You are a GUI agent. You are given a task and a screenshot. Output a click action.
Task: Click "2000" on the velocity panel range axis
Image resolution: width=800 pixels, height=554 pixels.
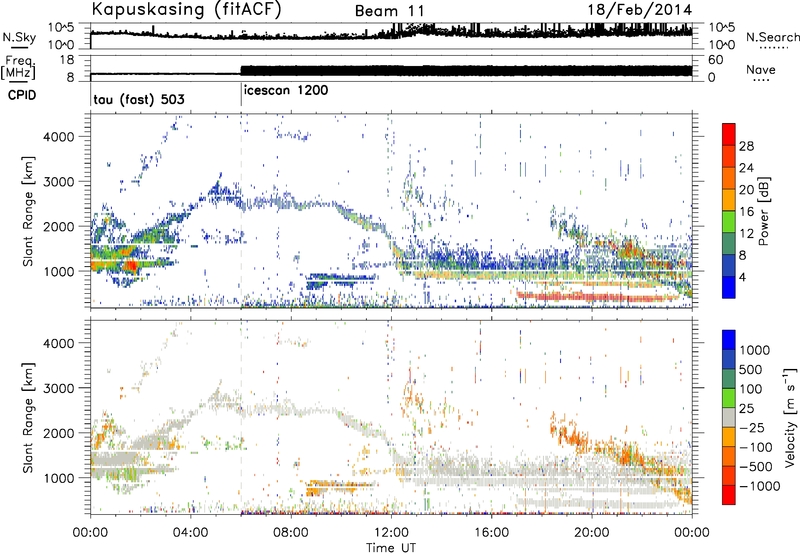pyautogui.click(x=59, y=433)
